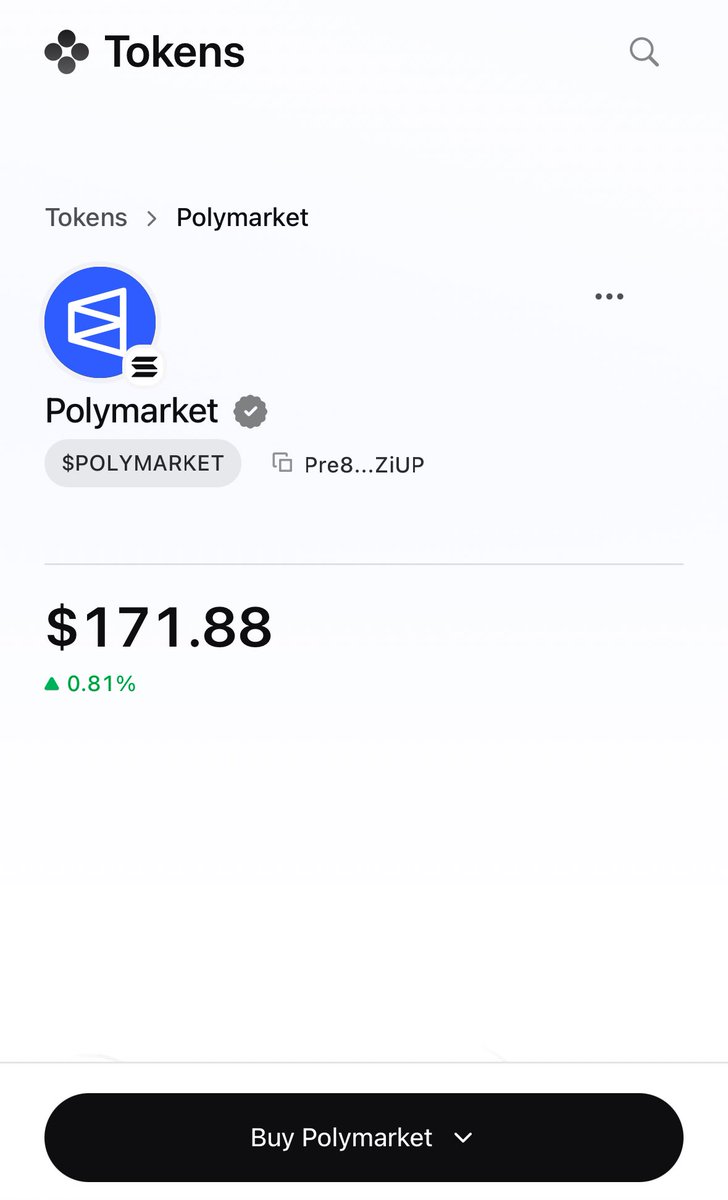
Task: Click the verified checkmark badge
Action: pyautogui.click(x=250, y=411)
